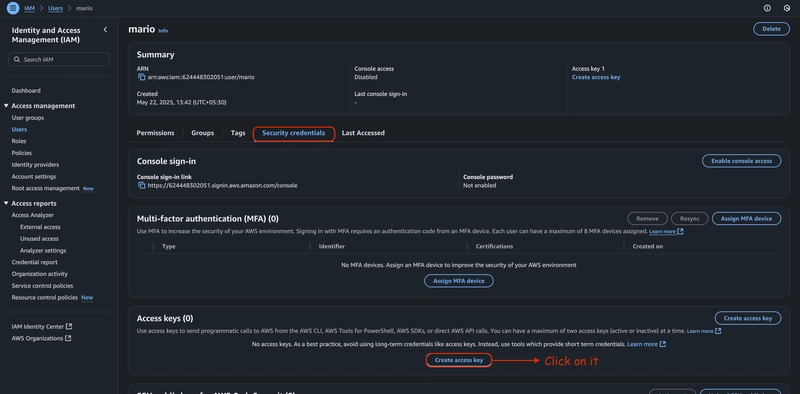Open Root access management in sidebar
800x394 pixels.
coord(45,188)
